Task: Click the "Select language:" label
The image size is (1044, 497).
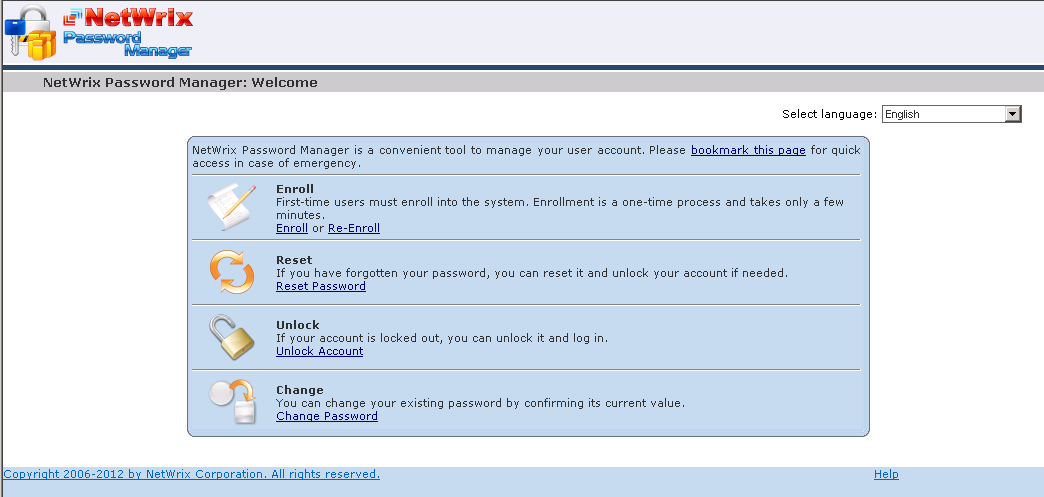Action: [x=830, y=114]
